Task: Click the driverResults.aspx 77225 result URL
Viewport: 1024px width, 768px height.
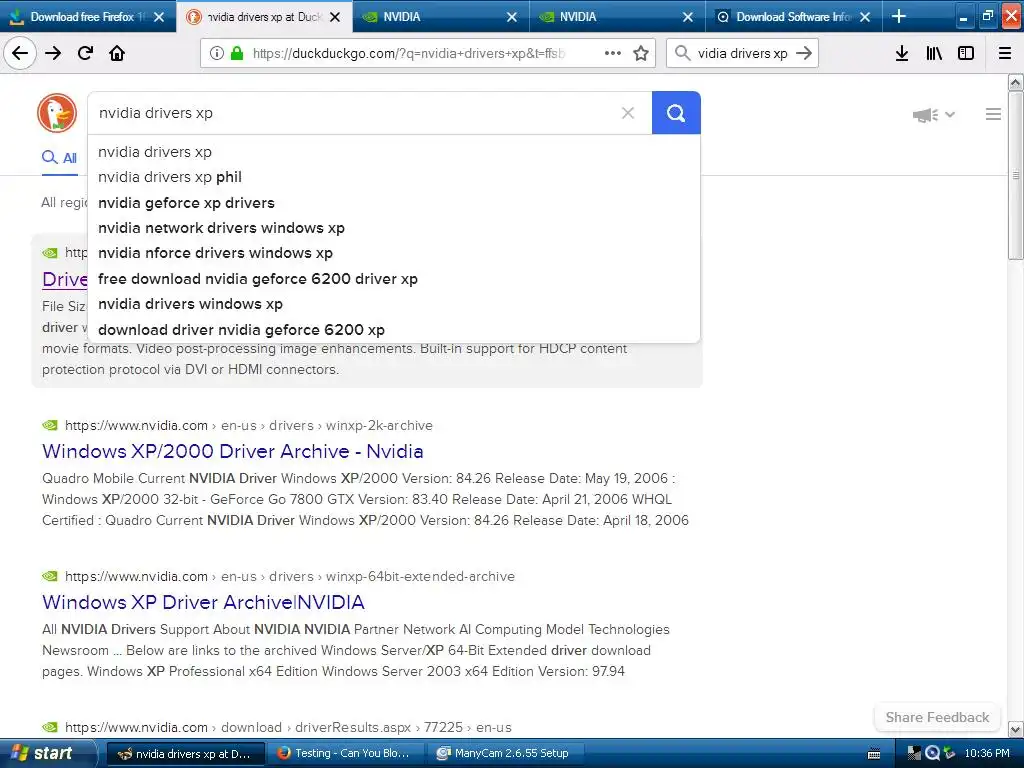Action: [x=288, y=727]
